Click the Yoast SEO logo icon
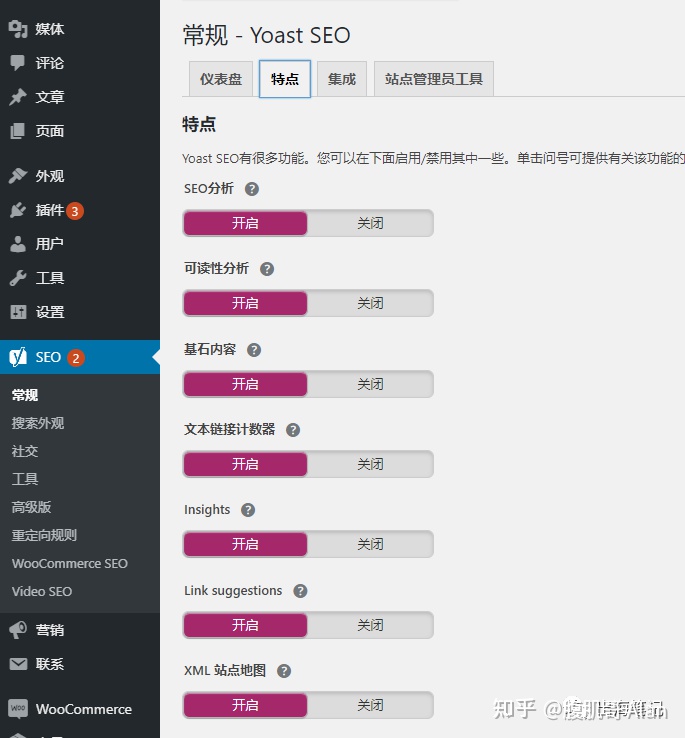Image resolution: width=685 pixels, height=738 pixels. pyautogui.click(x=18, y=357)
